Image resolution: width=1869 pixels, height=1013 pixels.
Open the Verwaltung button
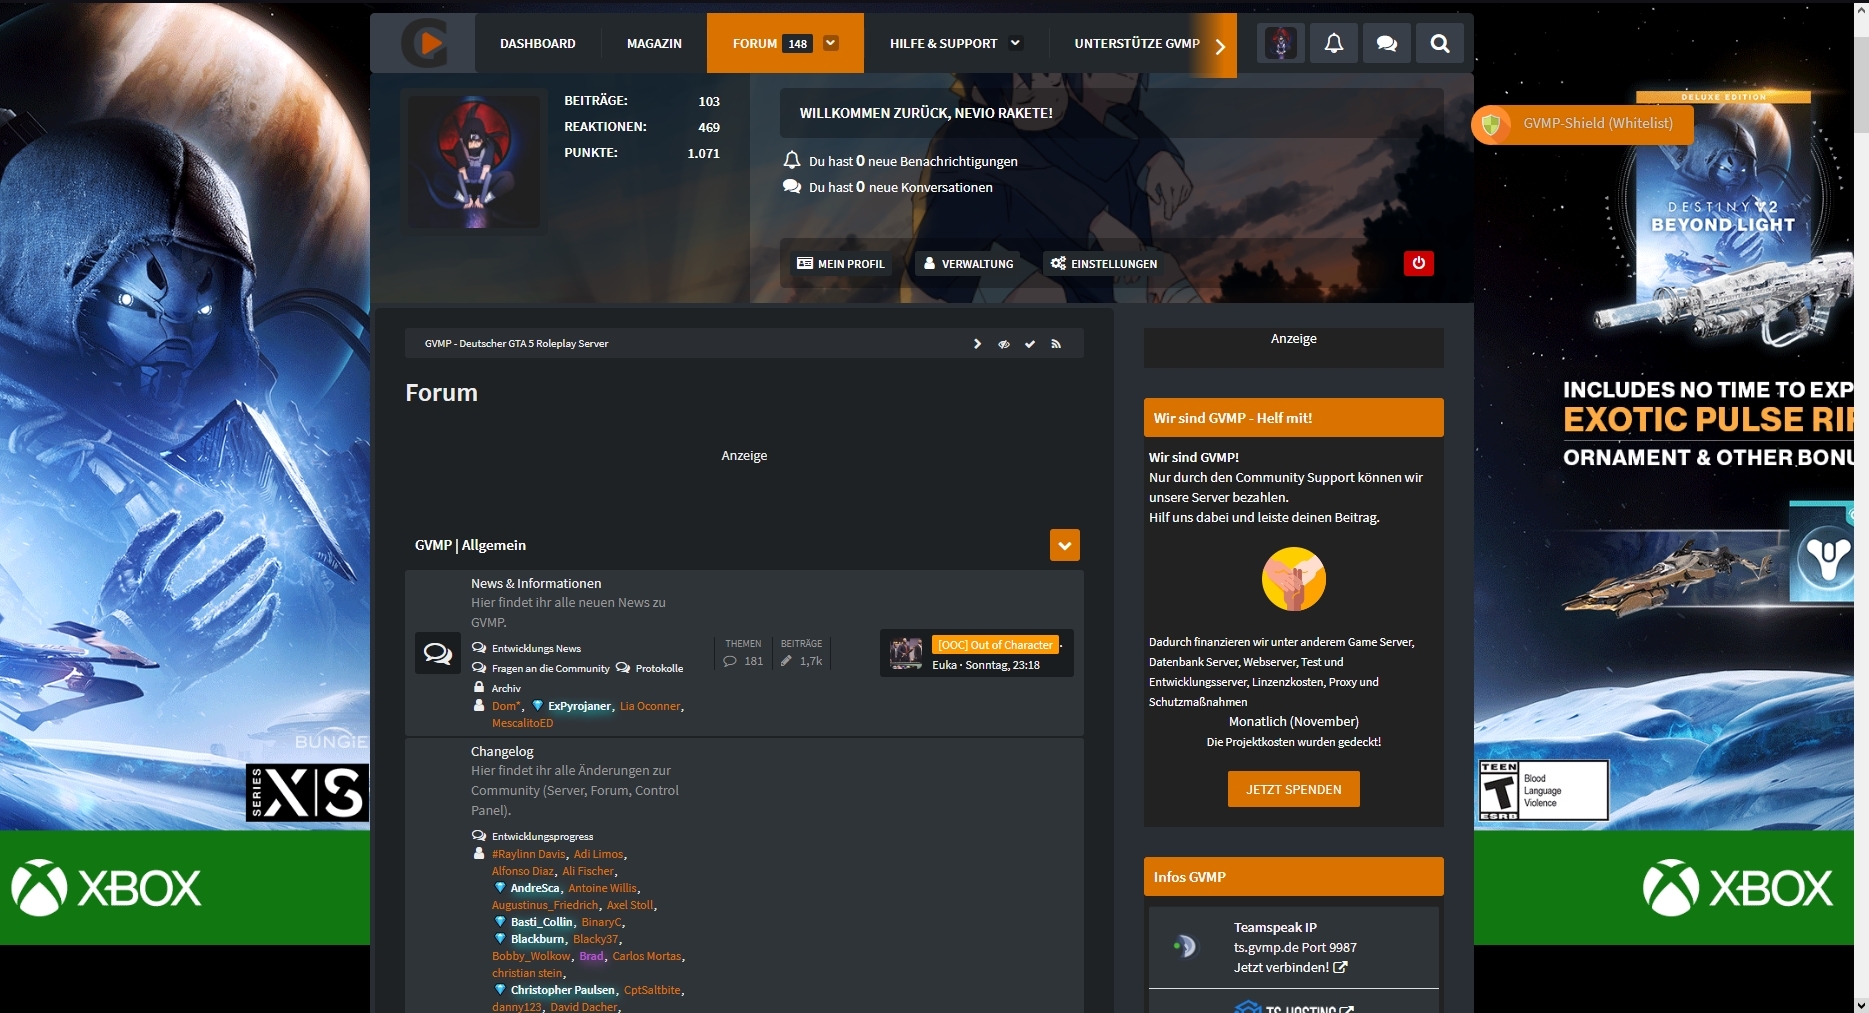tap(968, 263)
